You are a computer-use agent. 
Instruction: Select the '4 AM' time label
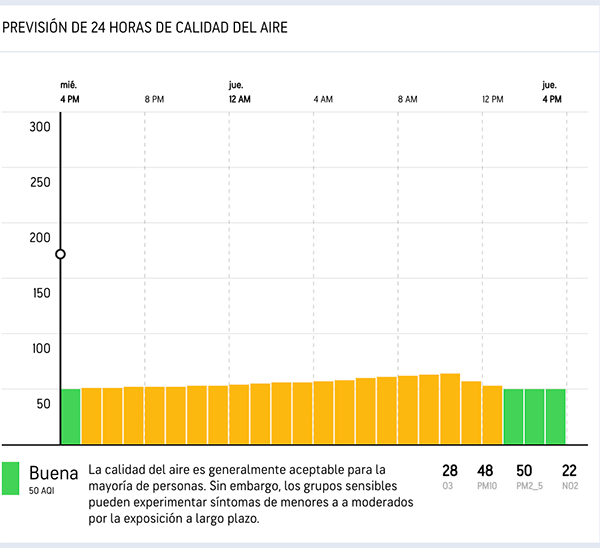(x=323, y=100)
